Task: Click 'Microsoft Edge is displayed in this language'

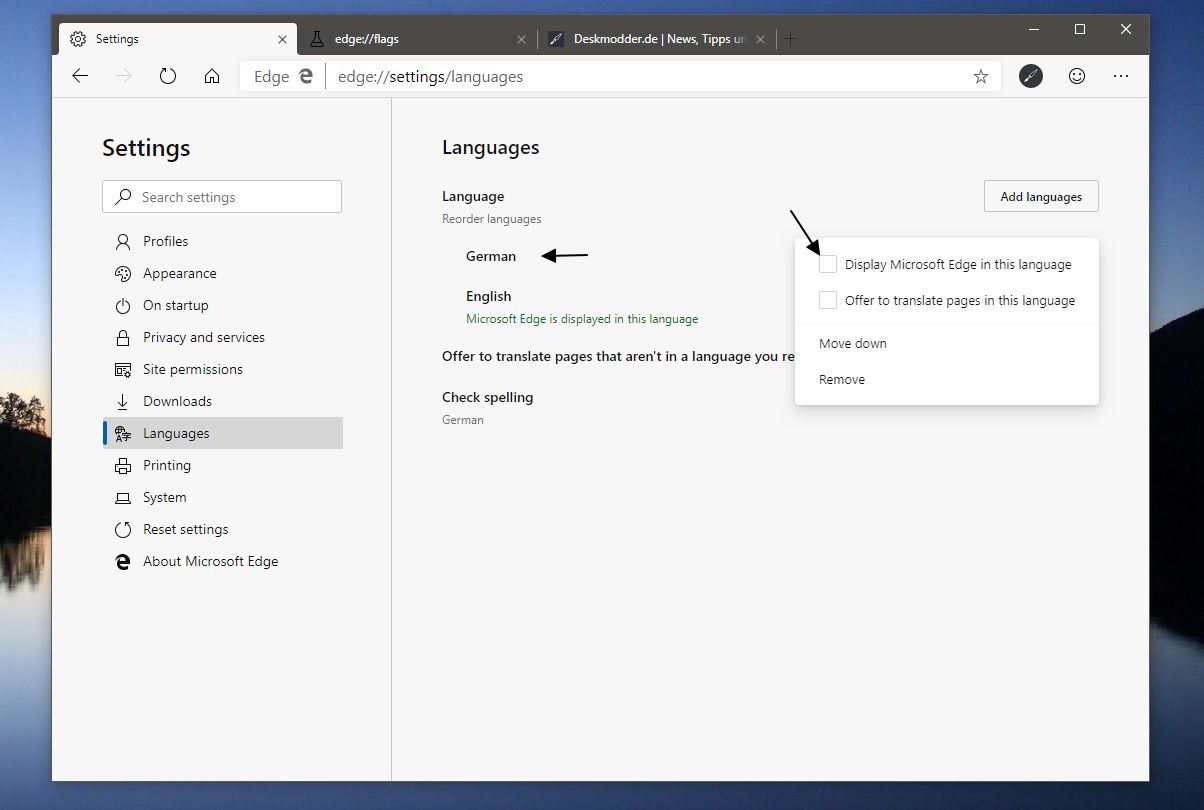Action: (x=582, y=319)
